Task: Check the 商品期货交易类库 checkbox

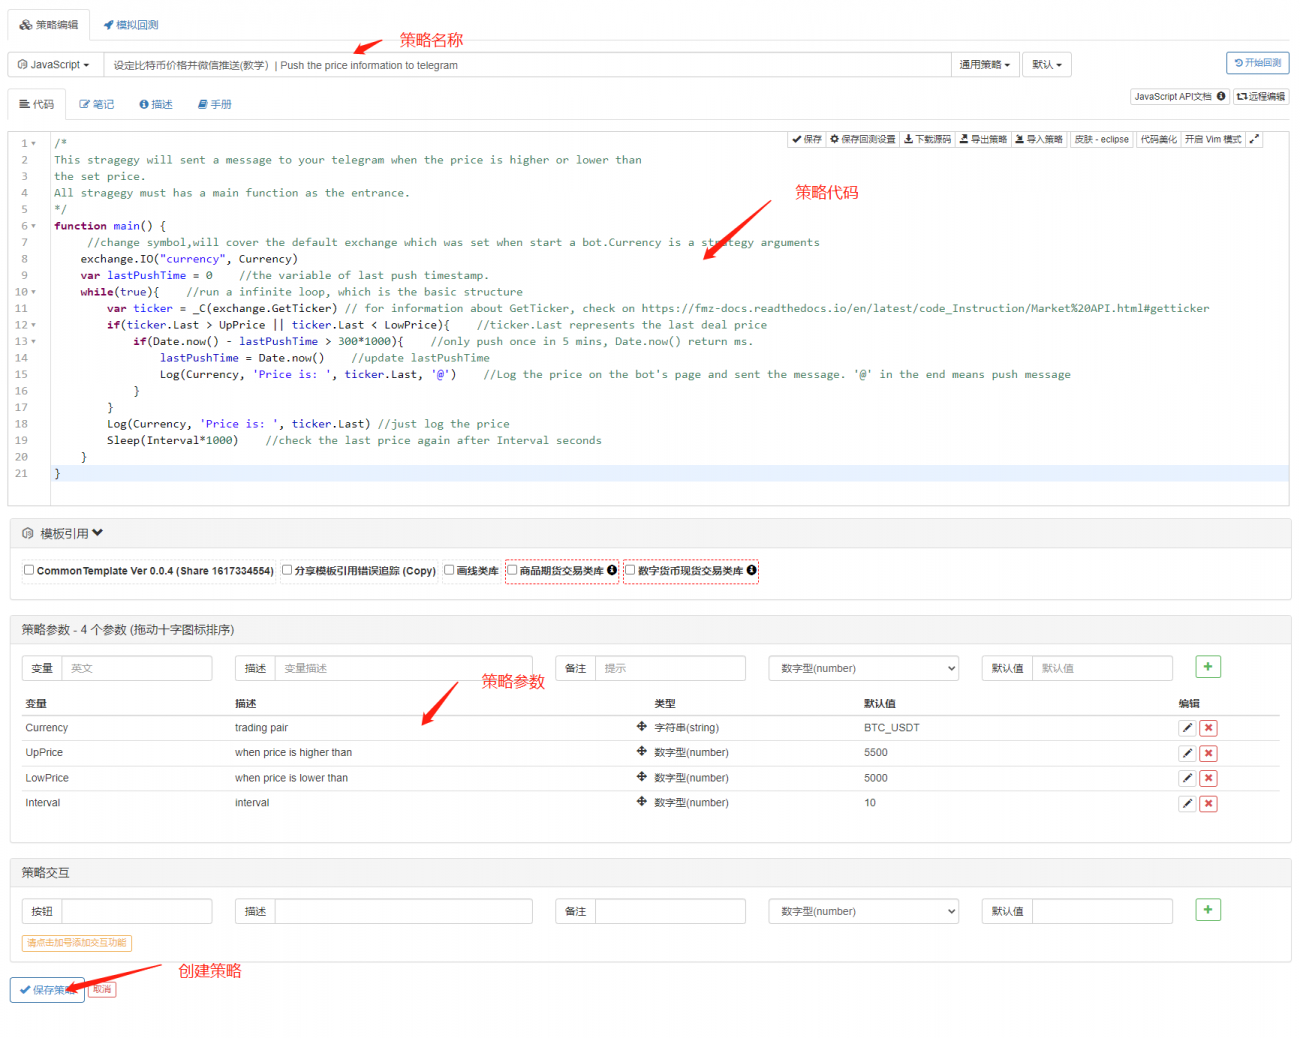Action: tap(512, 570)
